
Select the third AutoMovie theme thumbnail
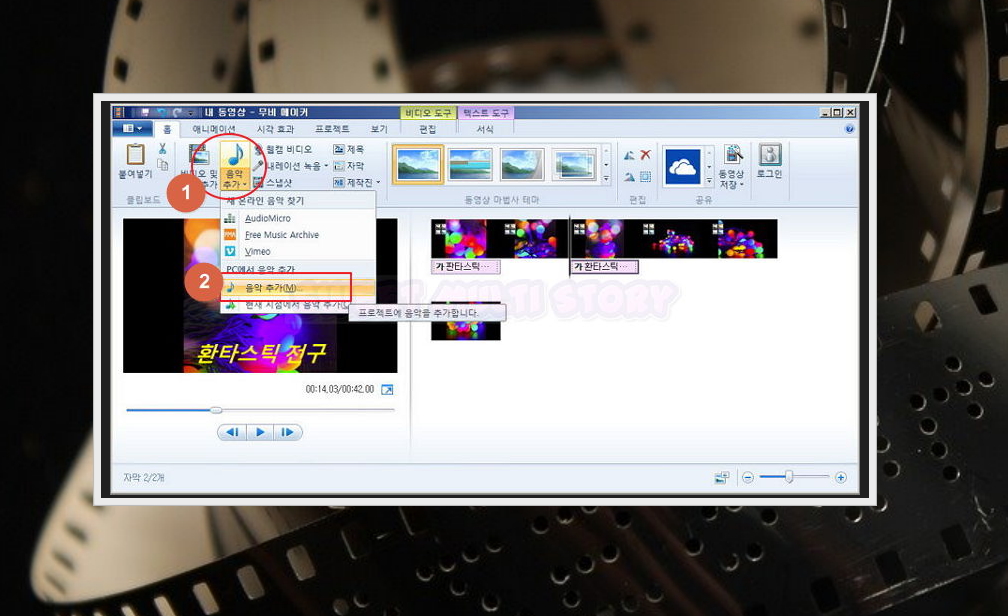522,165
